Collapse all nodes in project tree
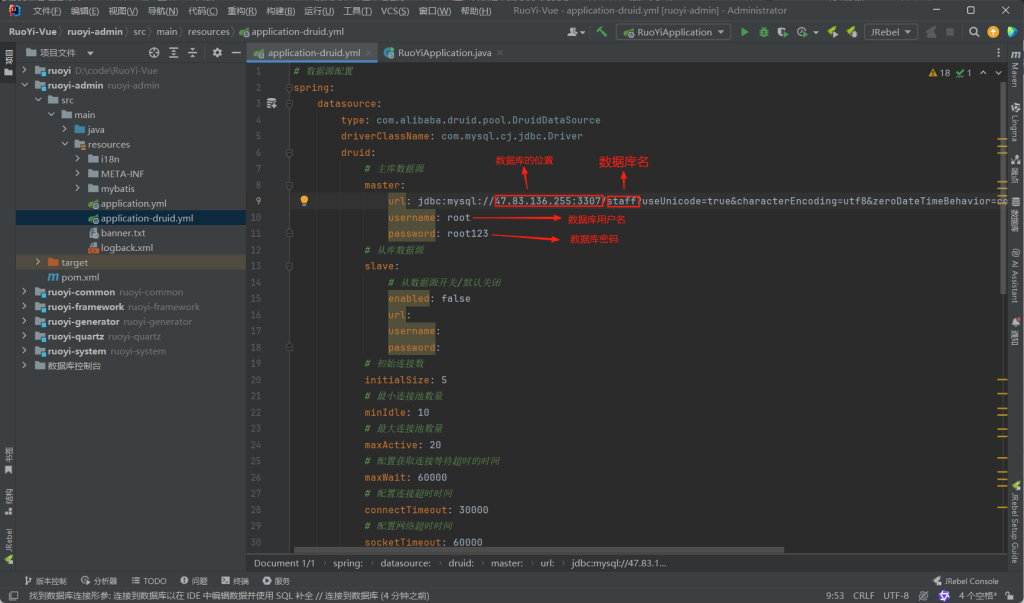 click(x=192, y=53)
